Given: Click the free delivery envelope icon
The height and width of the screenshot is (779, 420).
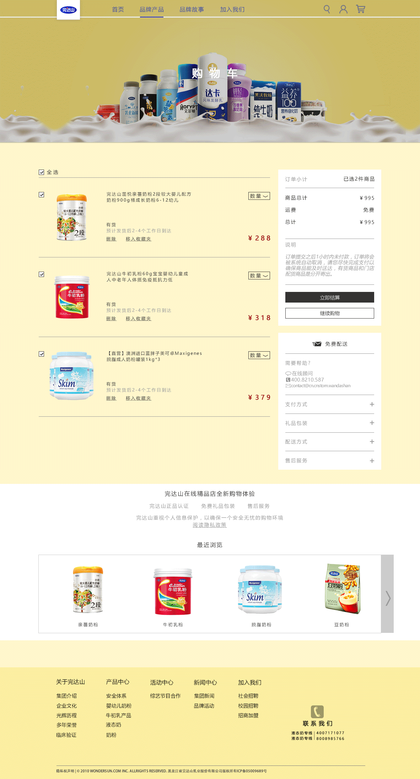Looking at the screenshot, I should (x=317, y=344).
